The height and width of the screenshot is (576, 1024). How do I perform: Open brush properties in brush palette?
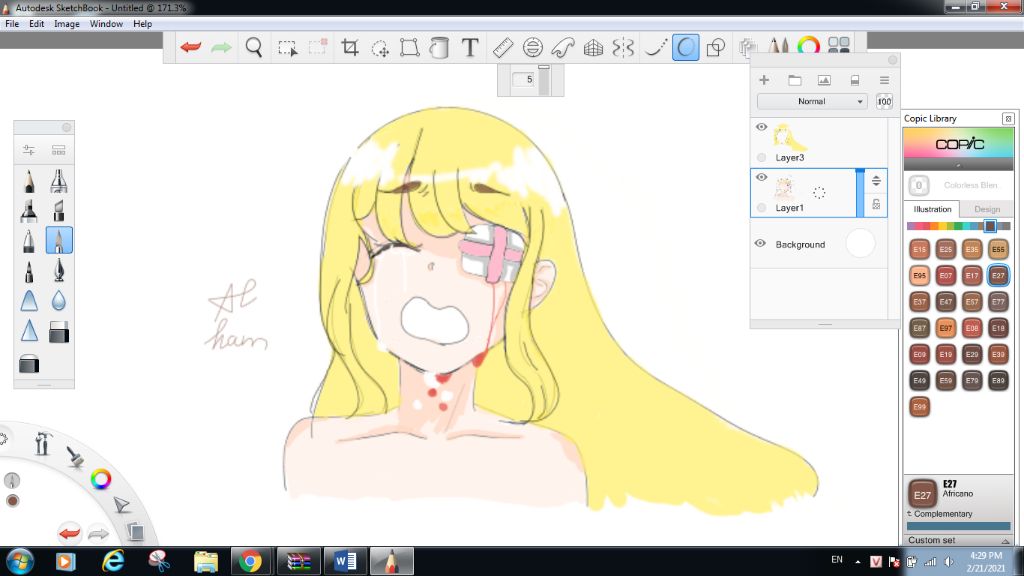(29, 150)
